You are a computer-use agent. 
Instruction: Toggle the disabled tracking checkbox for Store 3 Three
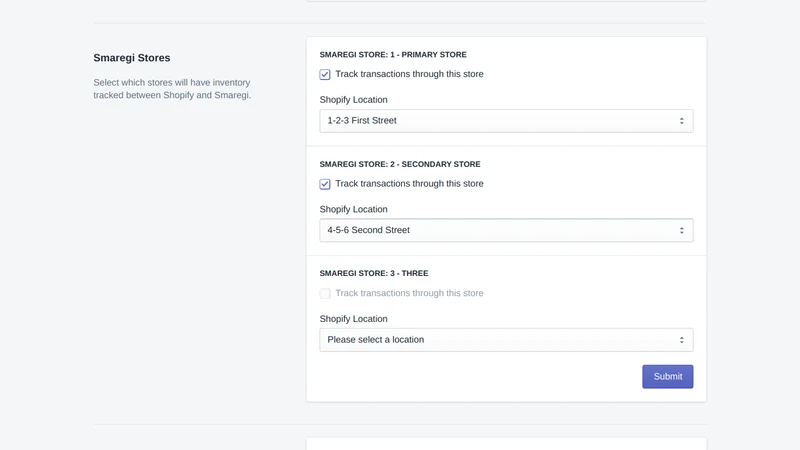click(x=325, y=293)
